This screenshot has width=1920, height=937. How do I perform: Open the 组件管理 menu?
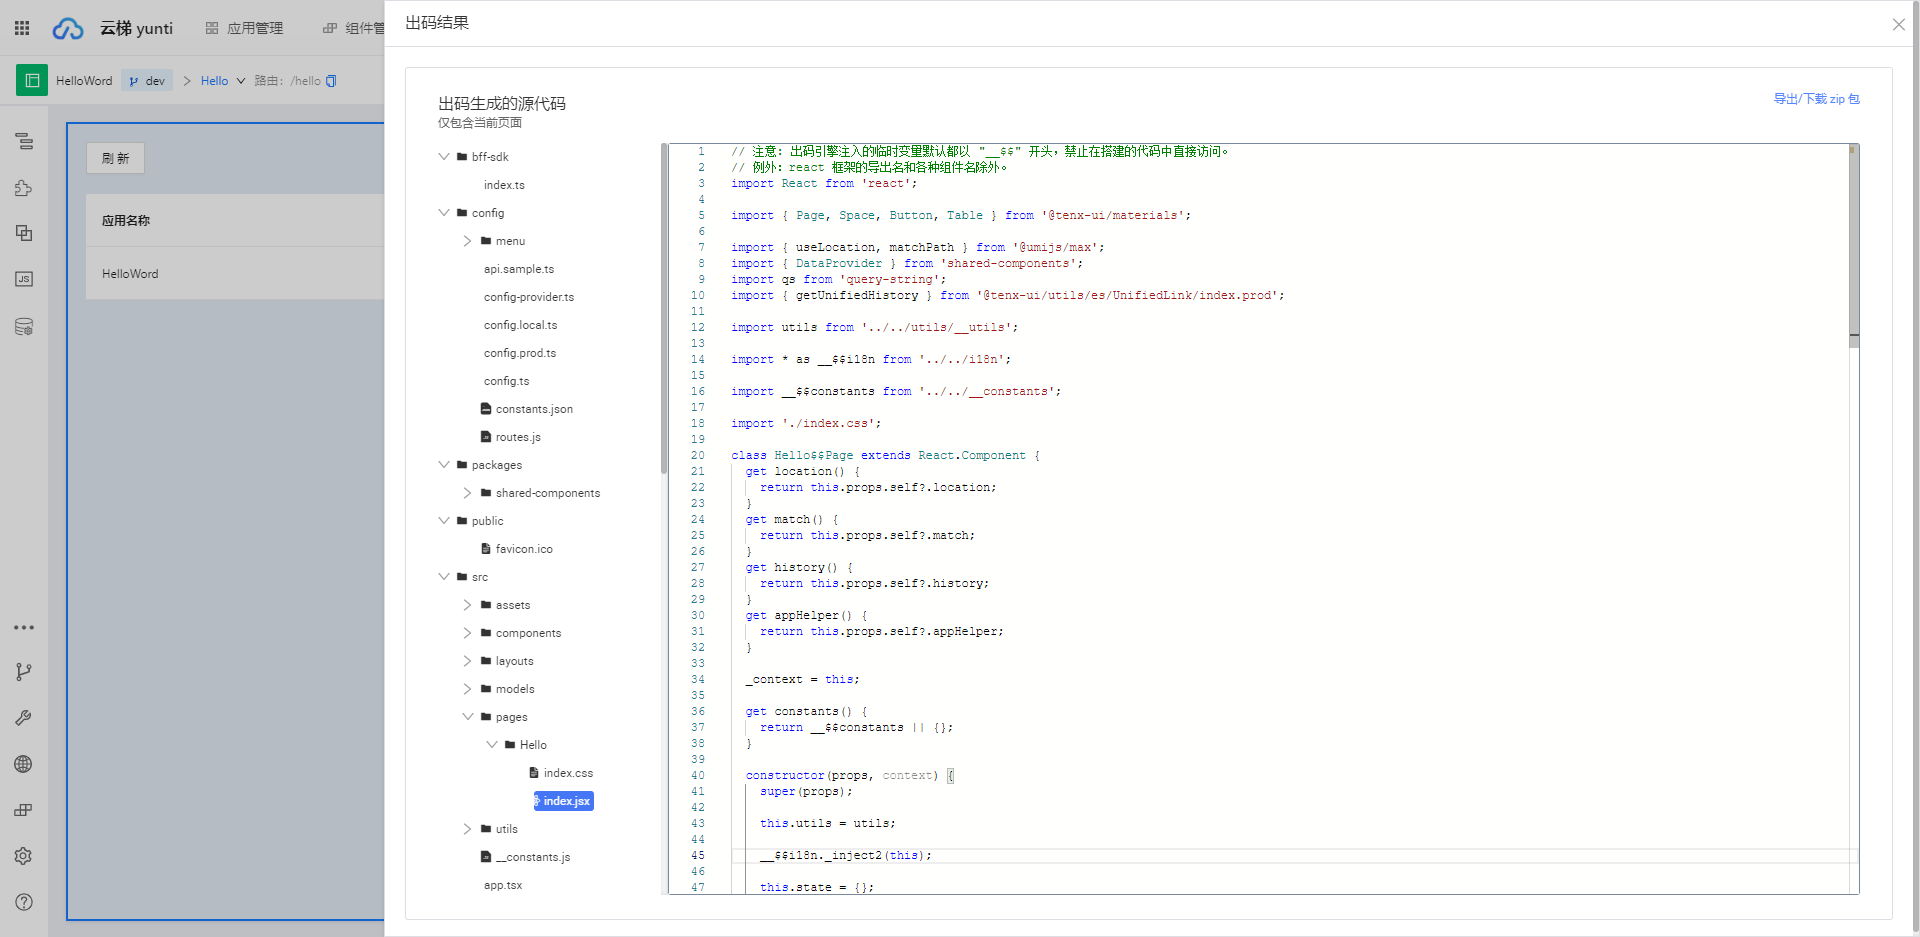[354, 28]
